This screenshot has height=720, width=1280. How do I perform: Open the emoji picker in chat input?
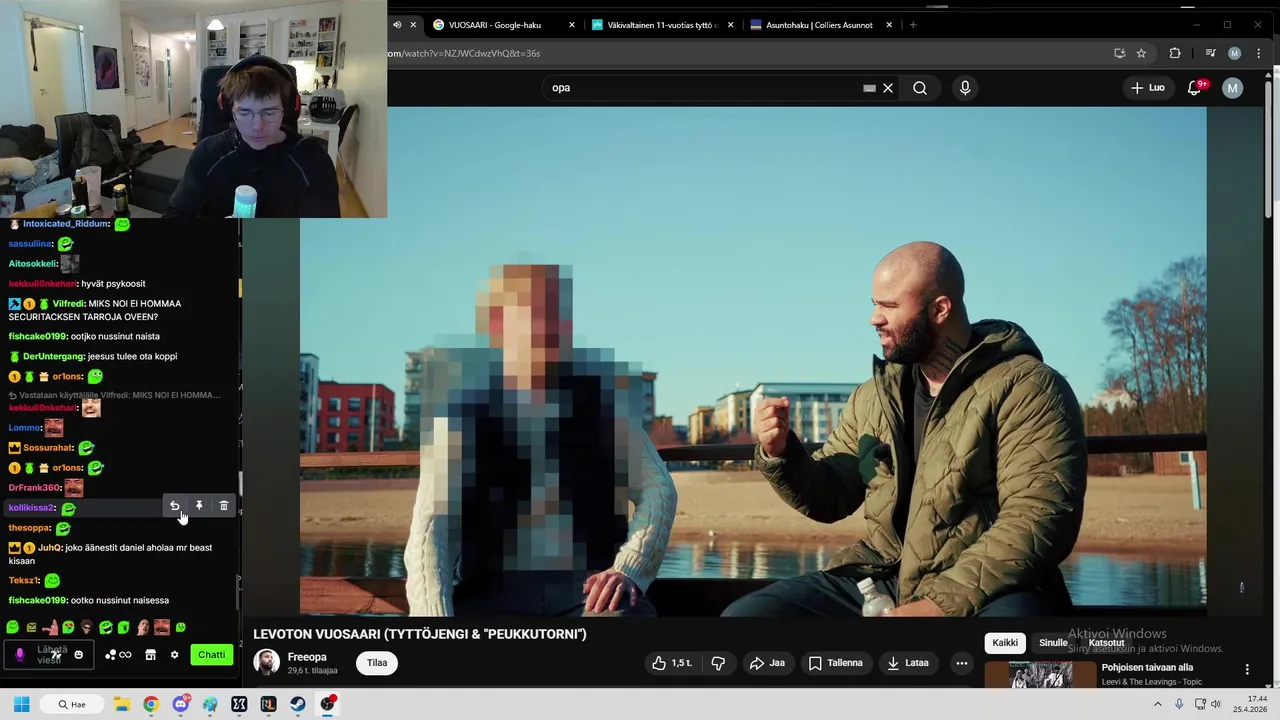79,655
